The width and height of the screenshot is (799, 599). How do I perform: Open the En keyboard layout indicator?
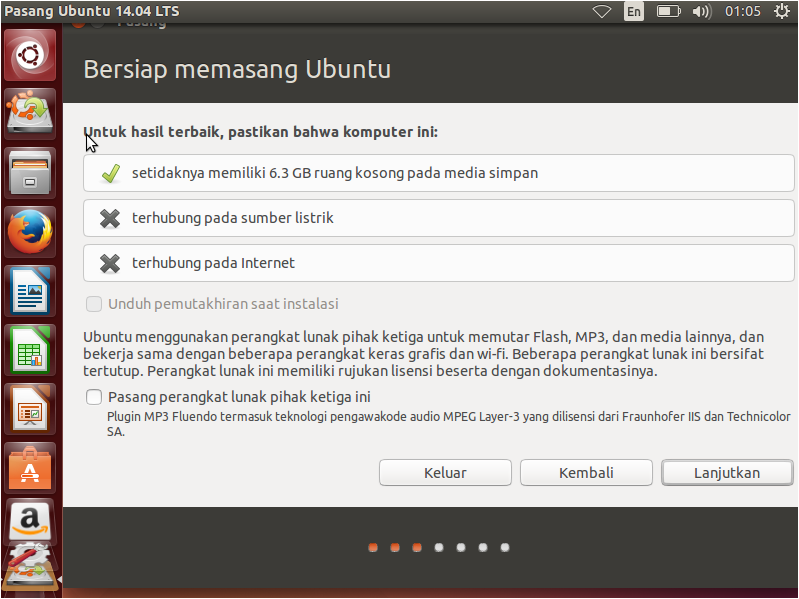(634, 11)
